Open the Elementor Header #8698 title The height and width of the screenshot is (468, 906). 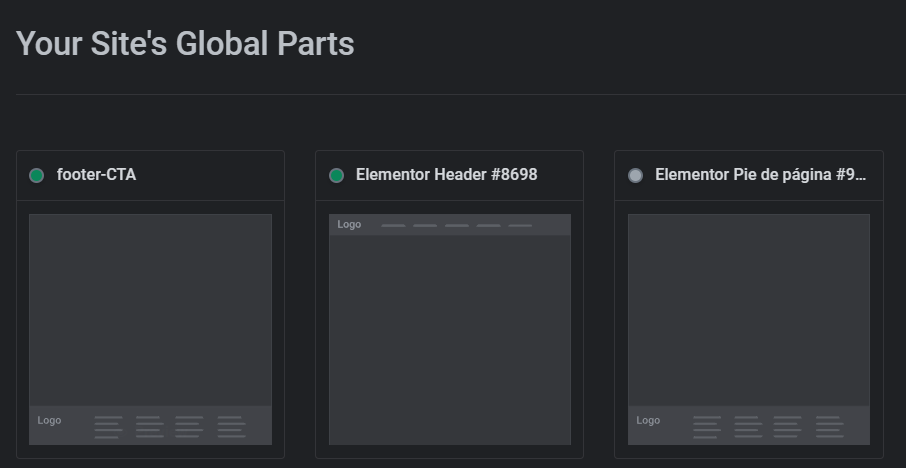pyautogui.click(x=447, y=174)
